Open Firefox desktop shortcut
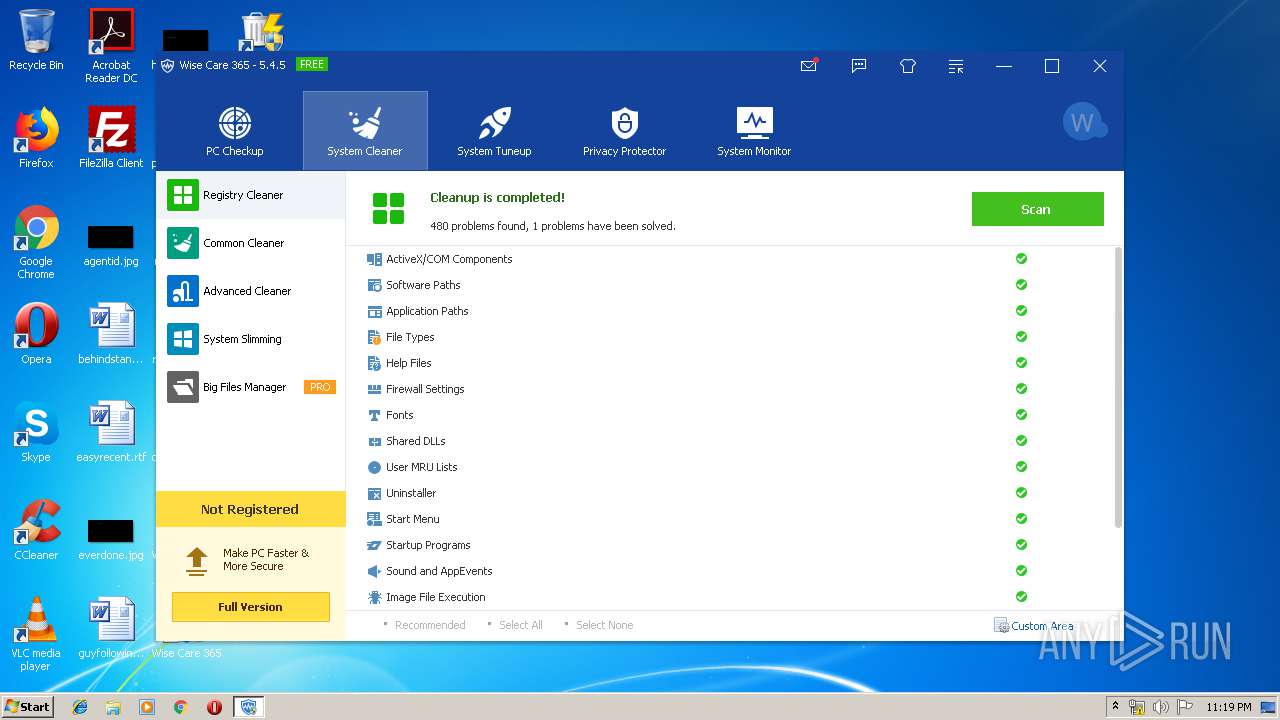Image resolution: width=1280 pixels, height=720 pixels. (36, 139)
